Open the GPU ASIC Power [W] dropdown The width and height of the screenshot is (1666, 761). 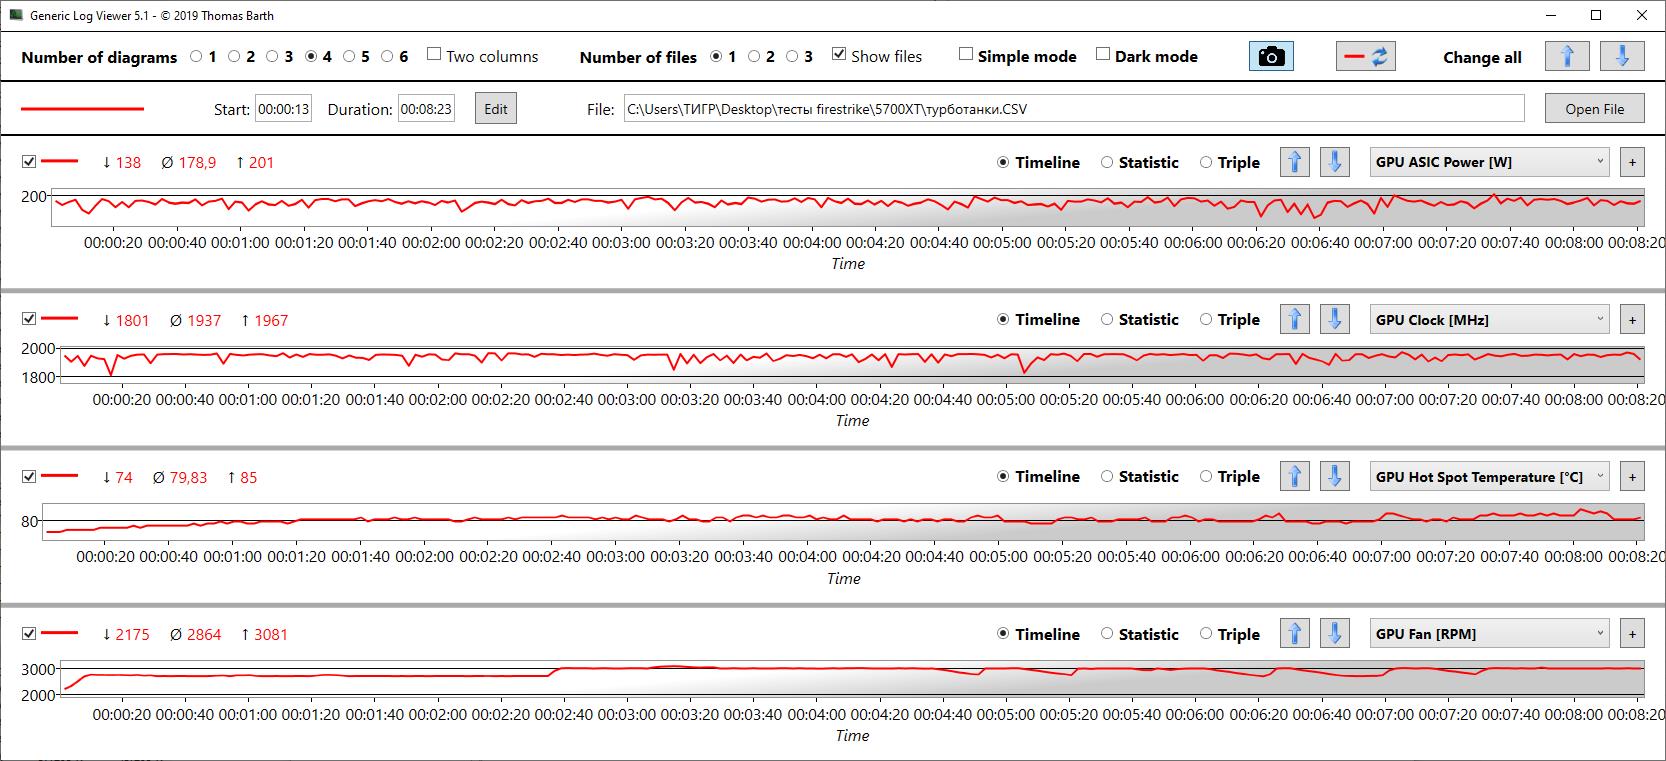pyautogui.click(x=1489, y=162)
